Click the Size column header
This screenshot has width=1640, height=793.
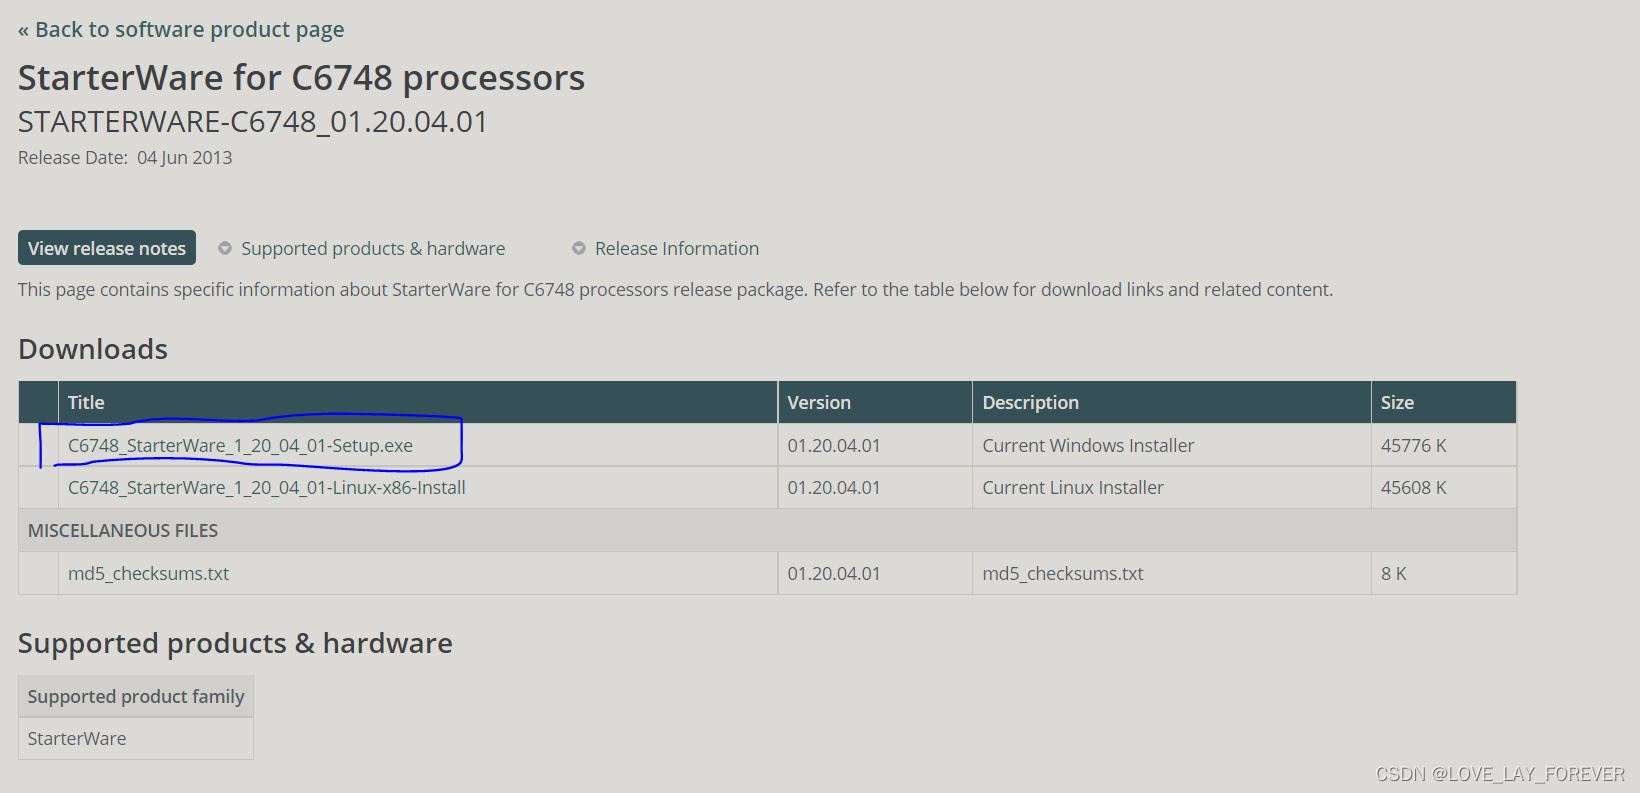click(1444, 402)
